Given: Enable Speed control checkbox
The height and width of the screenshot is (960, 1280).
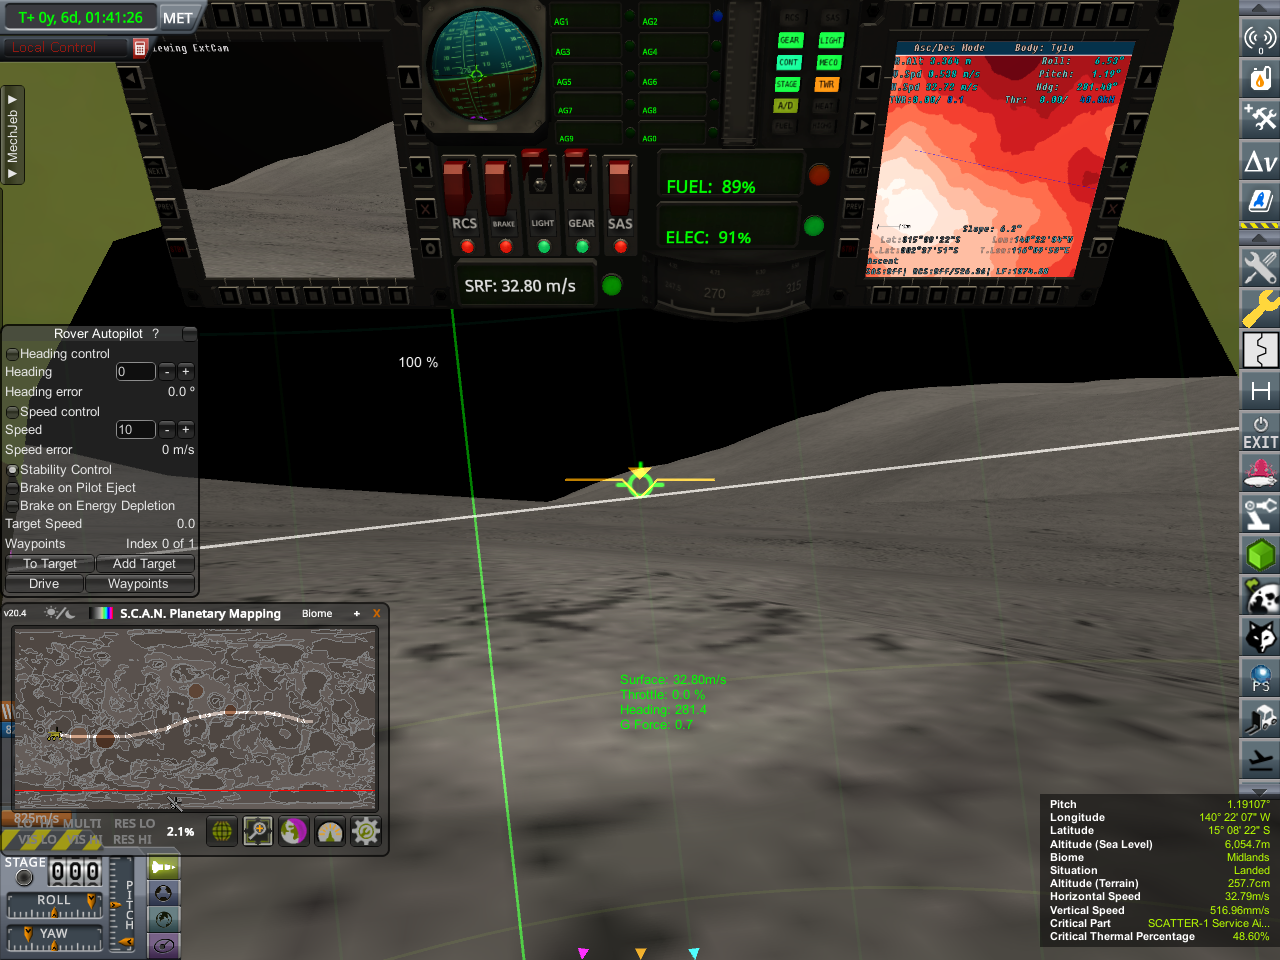Looking at the screenshot, I should pos(12,412).
